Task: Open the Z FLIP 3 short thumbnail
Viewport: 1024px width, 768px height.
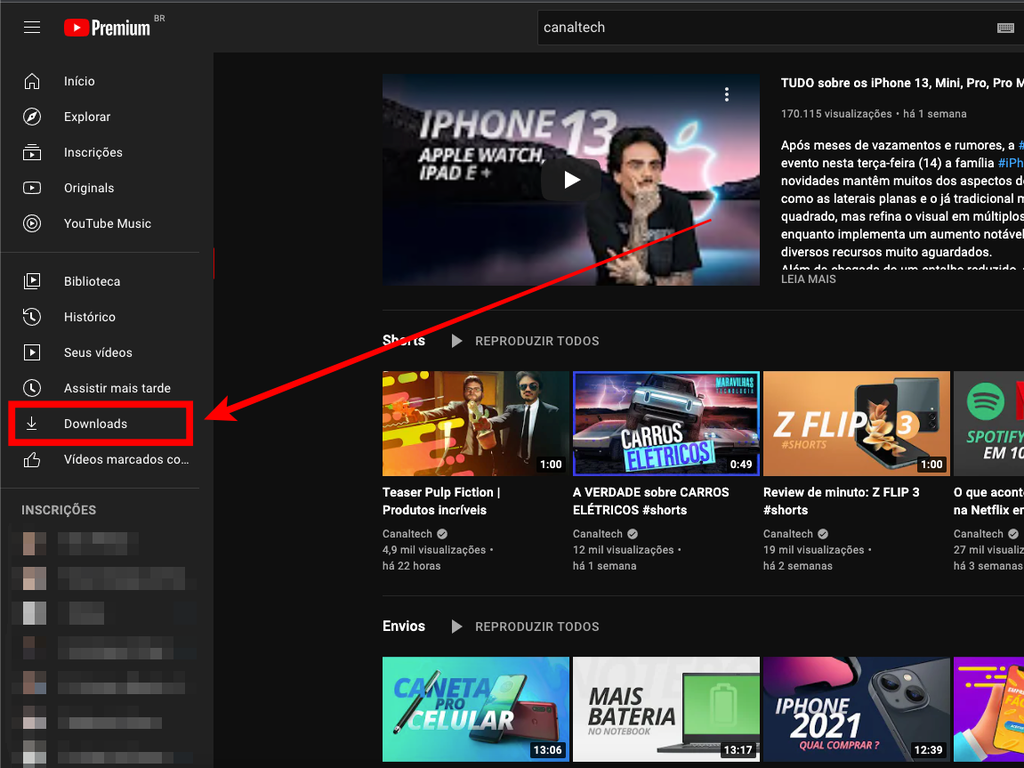Action: pyautogui.click(x=856, y=423)
